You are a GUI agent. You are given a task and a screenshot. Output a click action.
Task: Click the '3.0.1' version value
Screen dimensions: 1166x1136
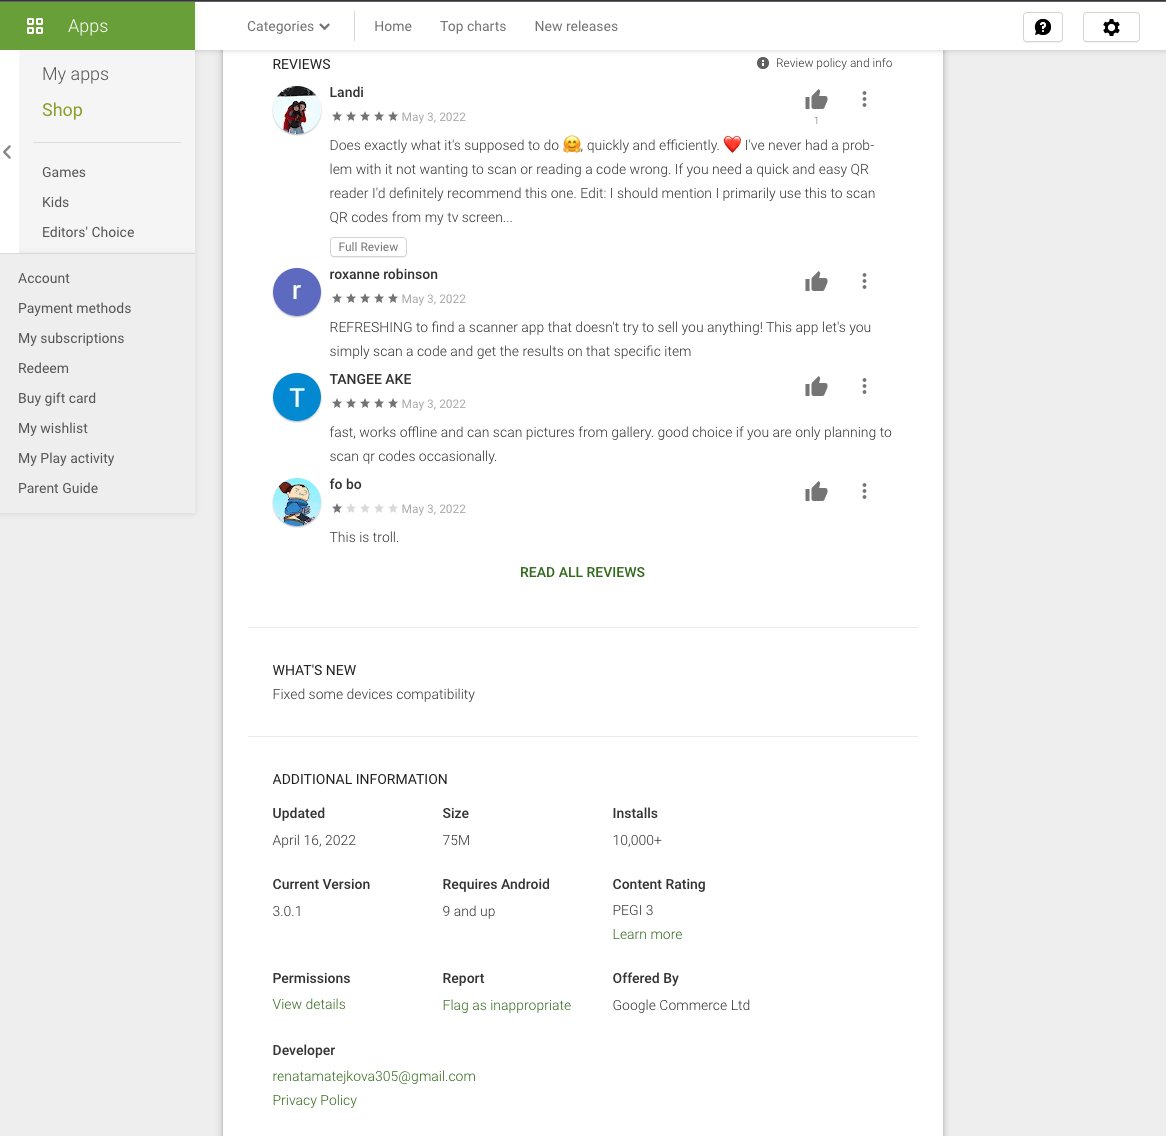[x=287, y=911]
